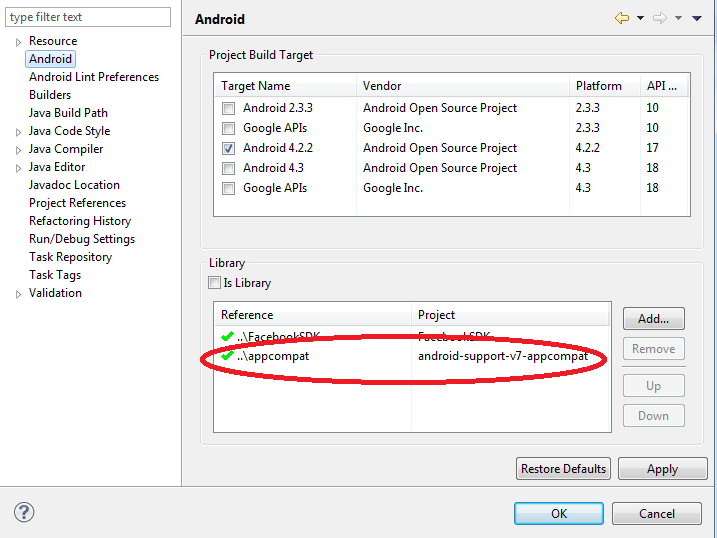The height and width of the screenshot is (538, 717).
Task: Click the Up button
Action: tap(653, 385)
